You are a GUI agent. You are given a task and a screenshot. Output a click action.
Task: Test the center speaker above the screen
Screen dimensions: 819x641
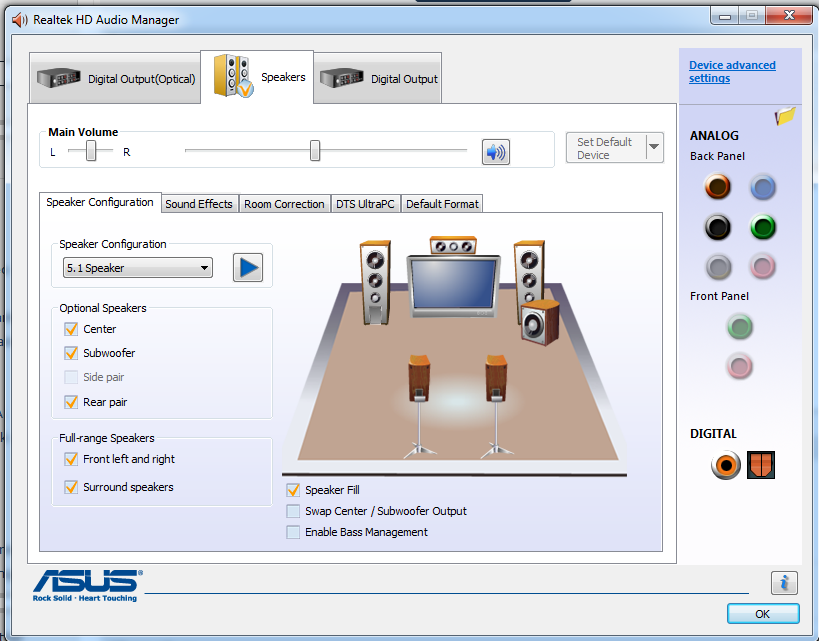click(x=453, y=246)
